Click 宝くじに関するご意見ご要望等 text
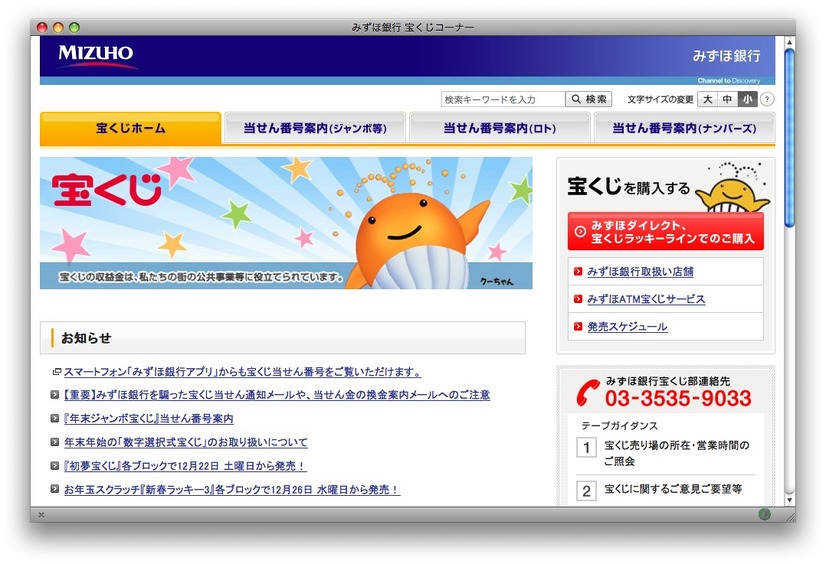The height and width of the screenshot is (564, 826). pos(673,489)
